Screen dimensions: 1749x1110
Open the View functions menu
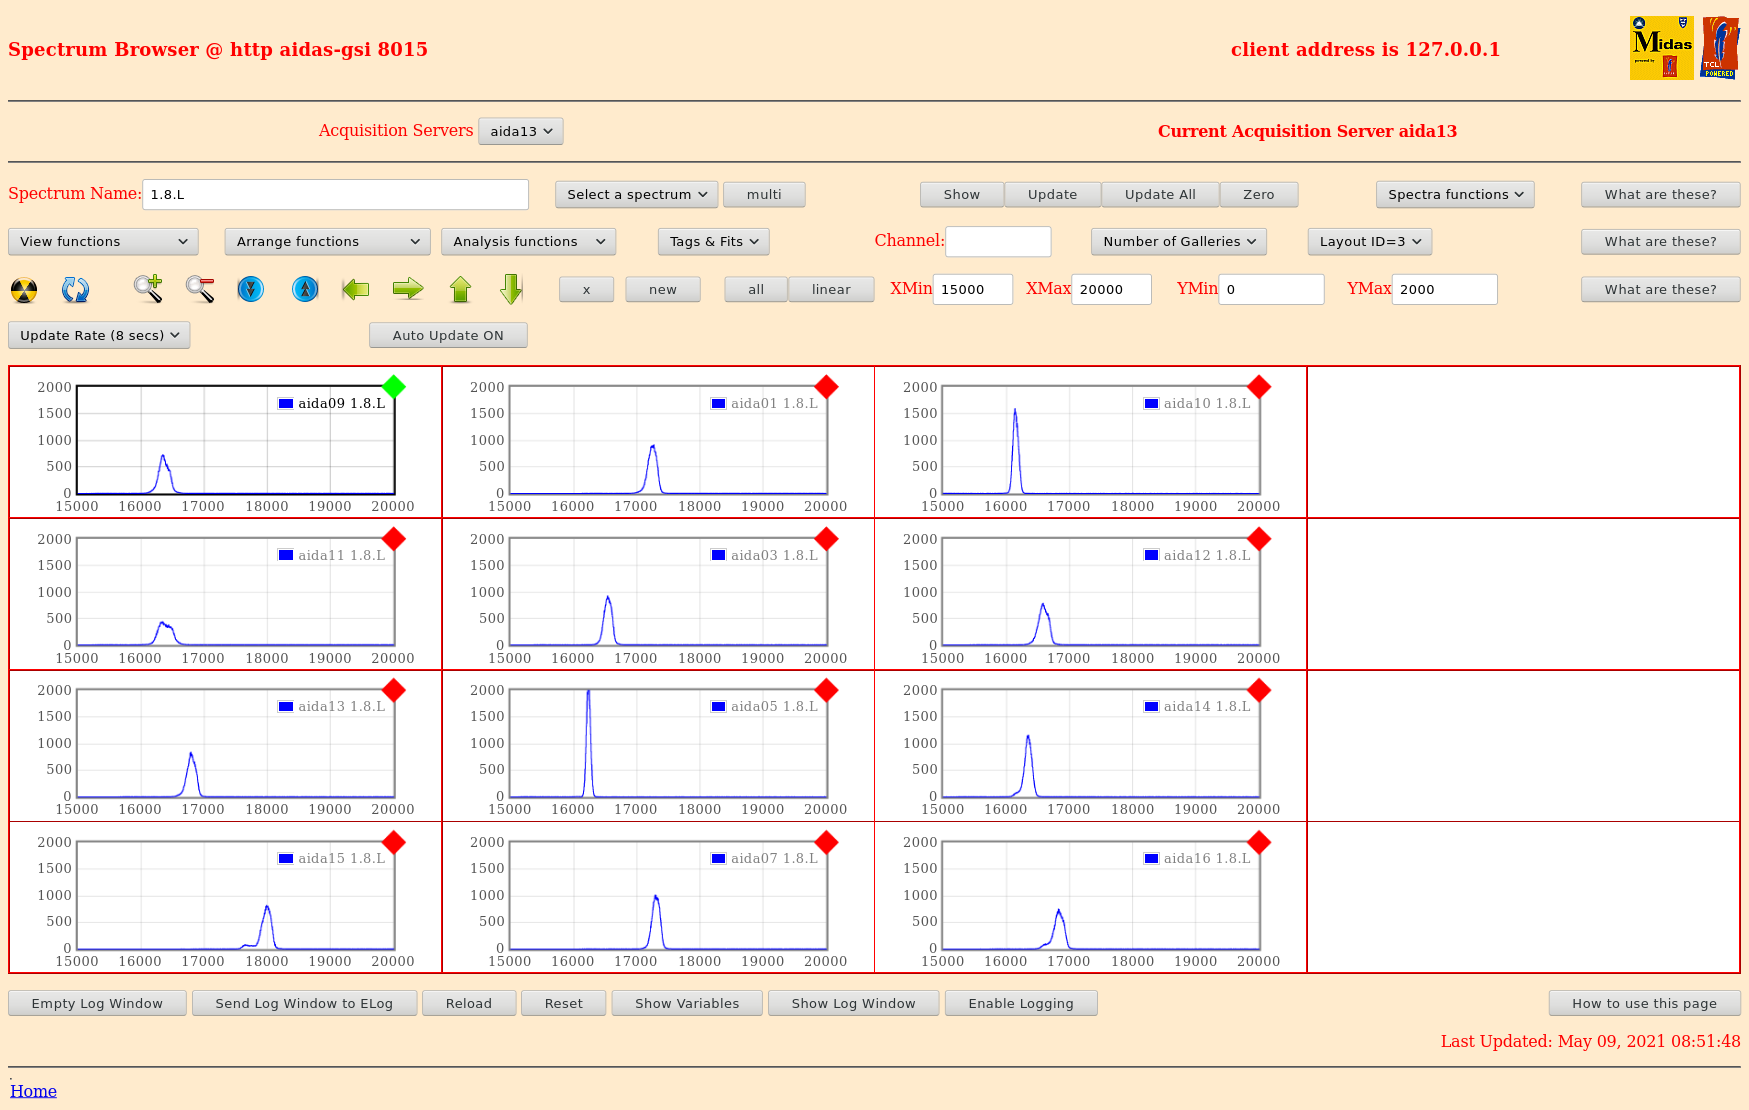[x=103, y=242]
